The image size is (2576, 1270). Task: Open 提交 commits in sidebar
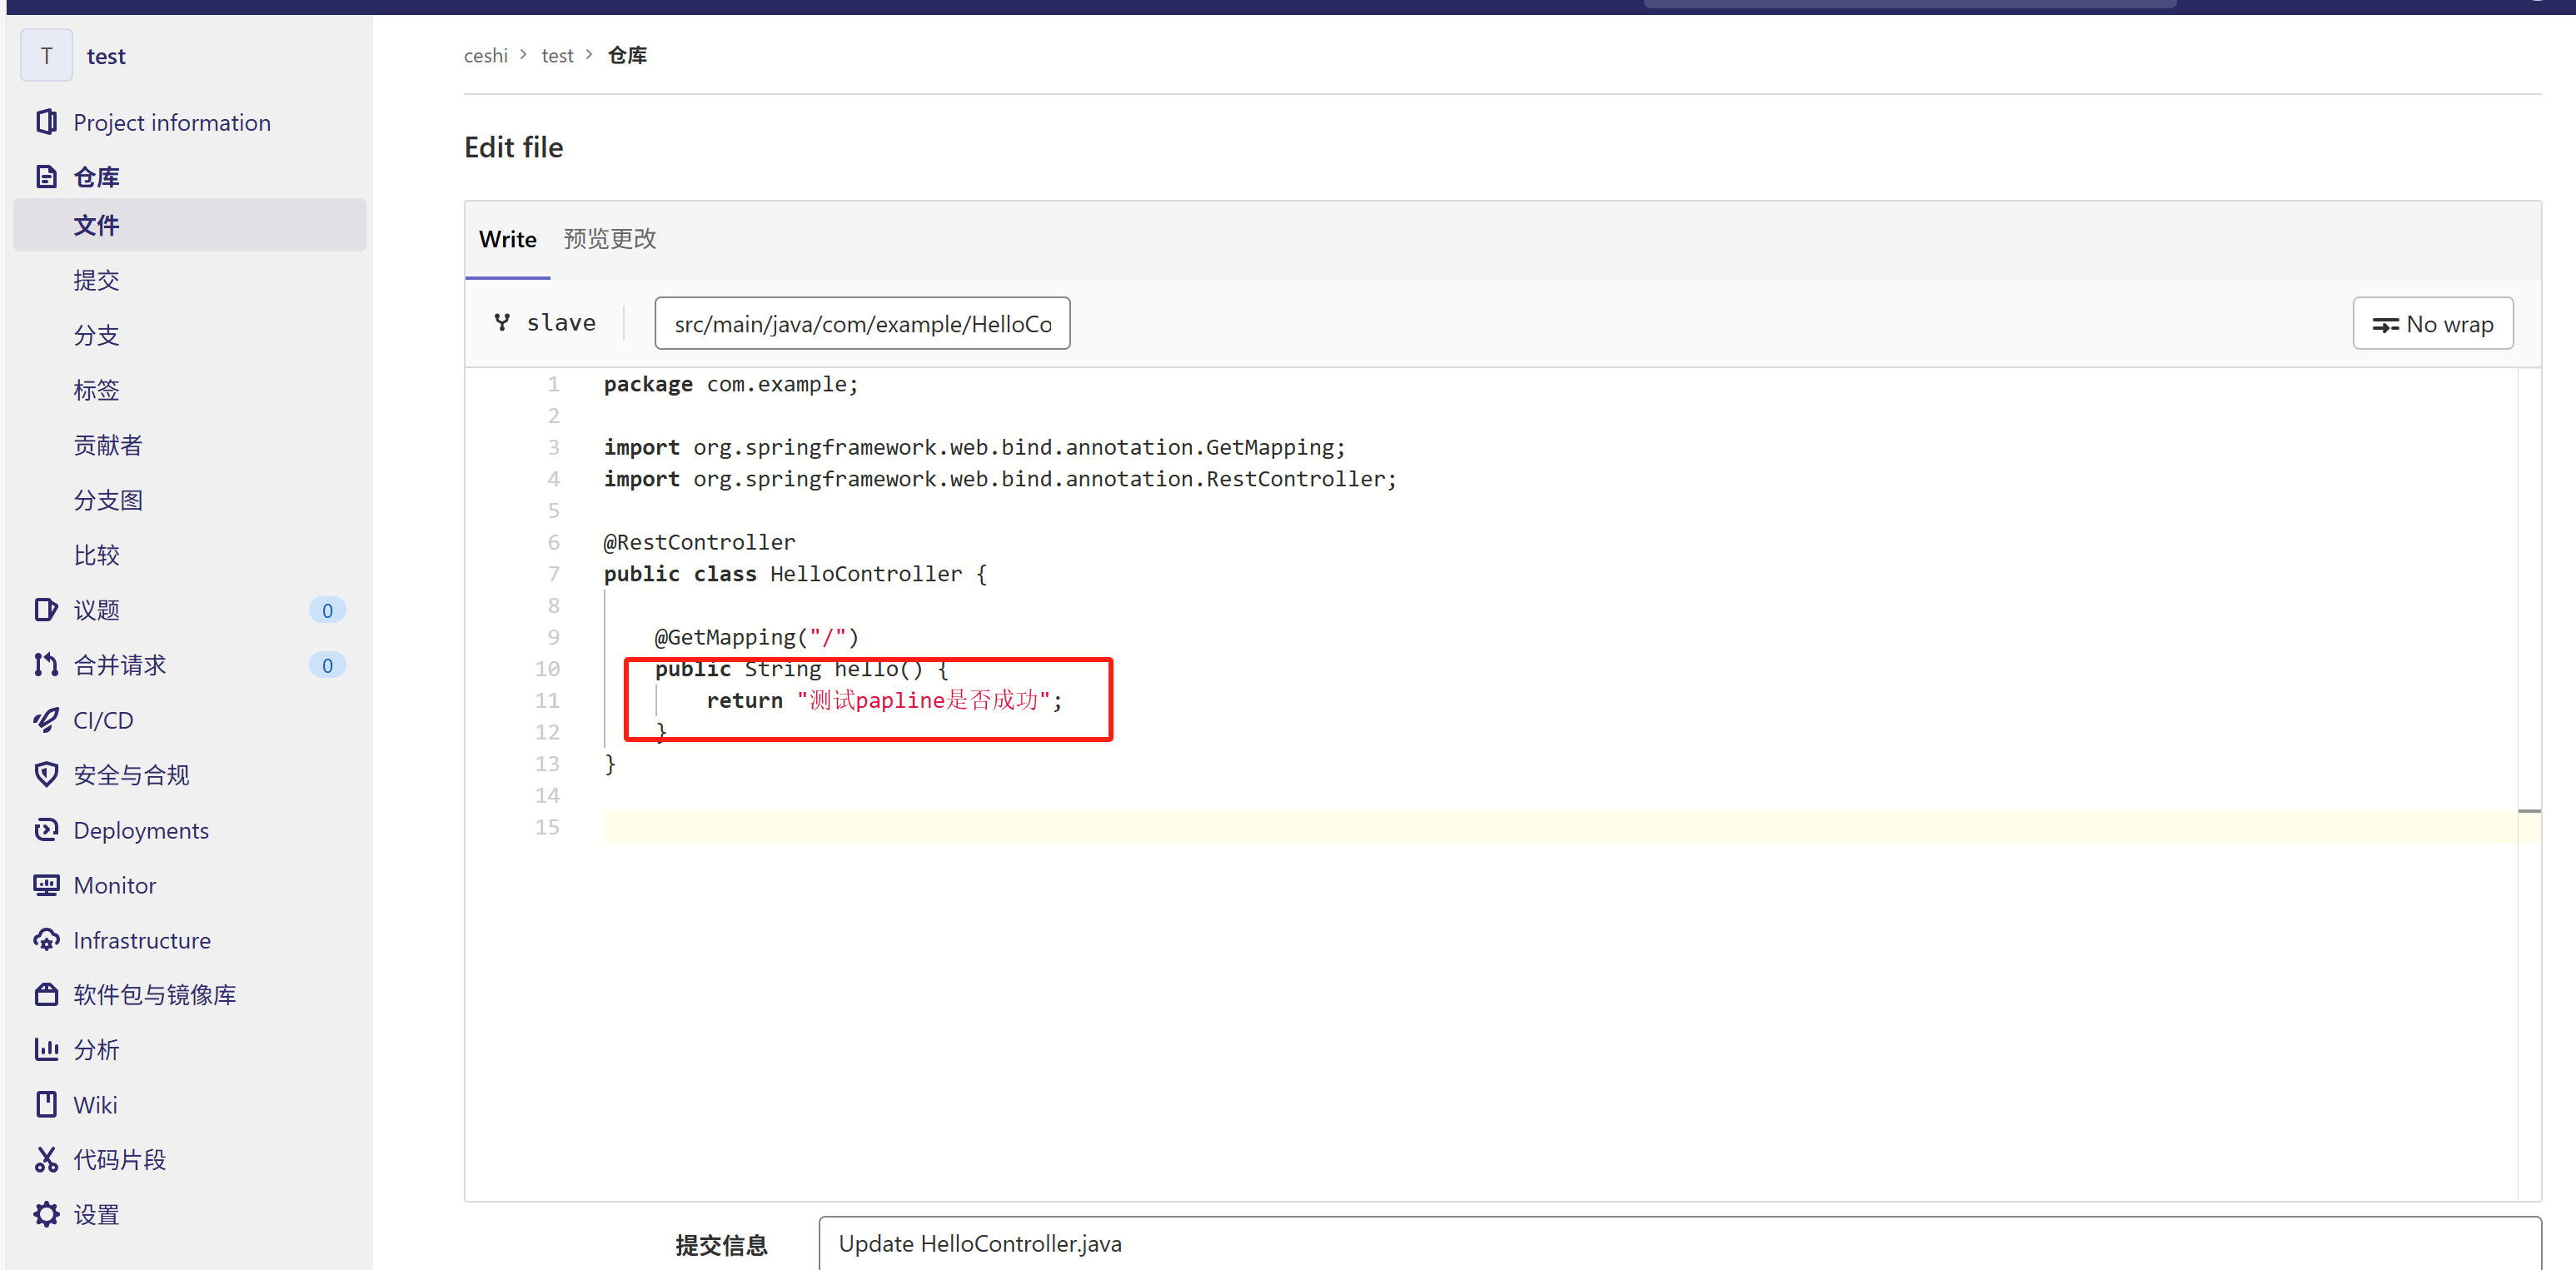click(x=96, y=280)
